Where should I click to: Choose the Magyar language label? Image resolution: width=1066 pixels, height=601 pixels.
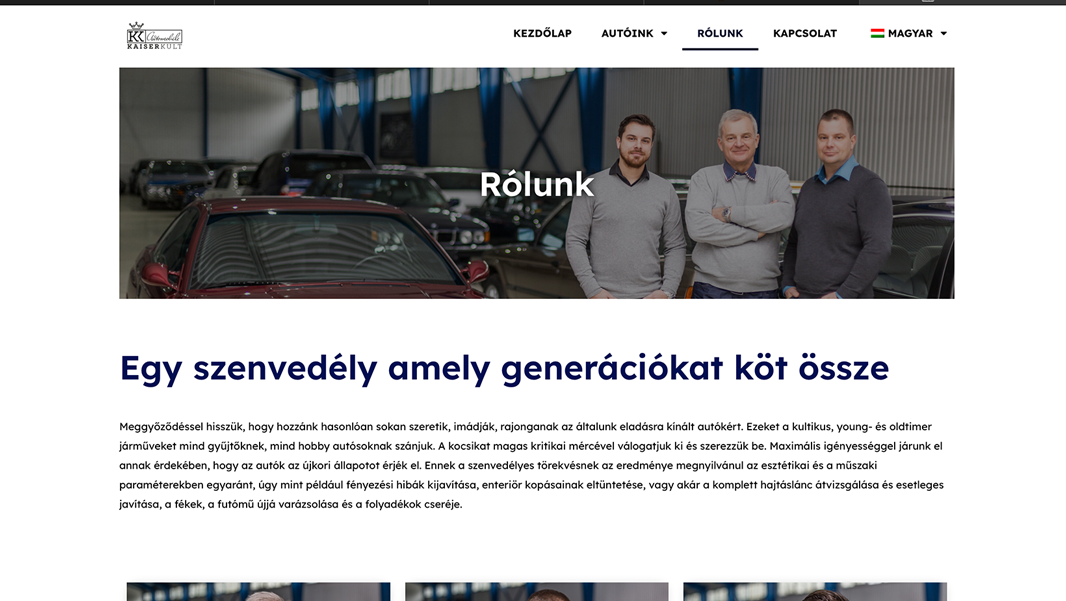click(x=910, y=33)
